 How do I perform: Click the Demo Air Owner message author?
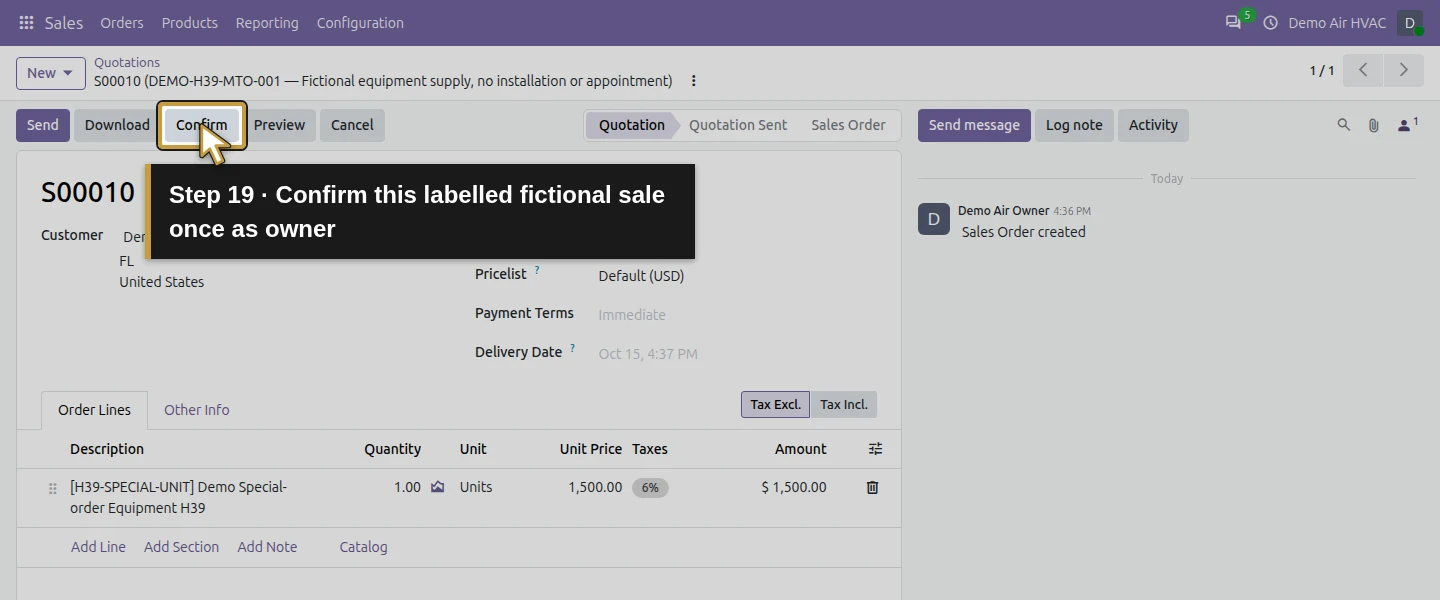click(x=1003, y=211)
